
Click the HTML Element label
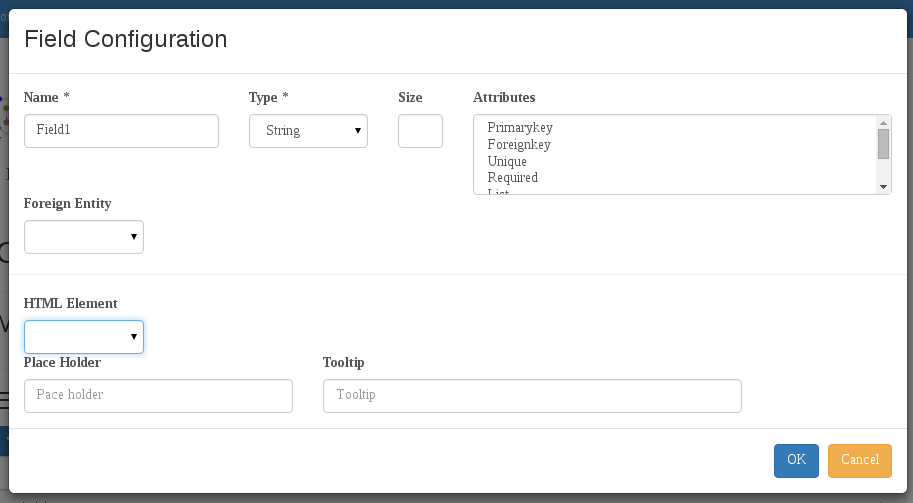click(70, 303)
